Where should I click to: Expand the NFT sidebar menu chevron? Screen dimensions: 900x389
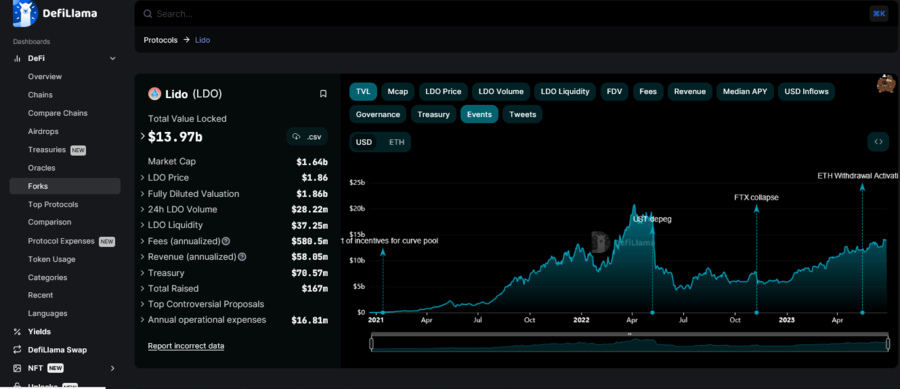click(x=112, y=368)
